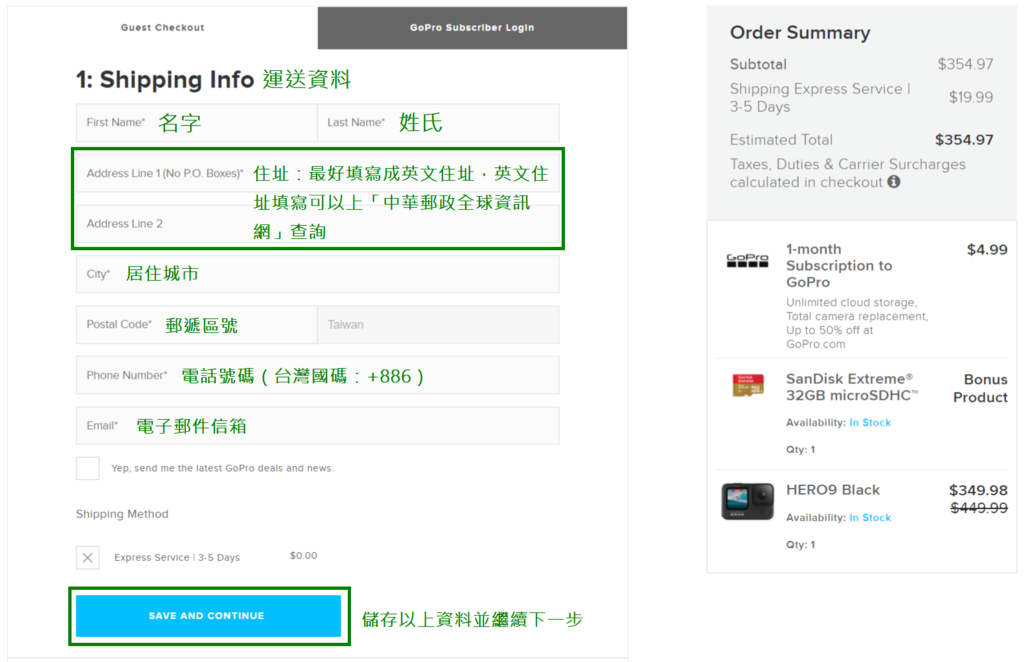Open the SanDisk Extreme microSD card thumbnail

pyautogui.click(x=748, y=385)
